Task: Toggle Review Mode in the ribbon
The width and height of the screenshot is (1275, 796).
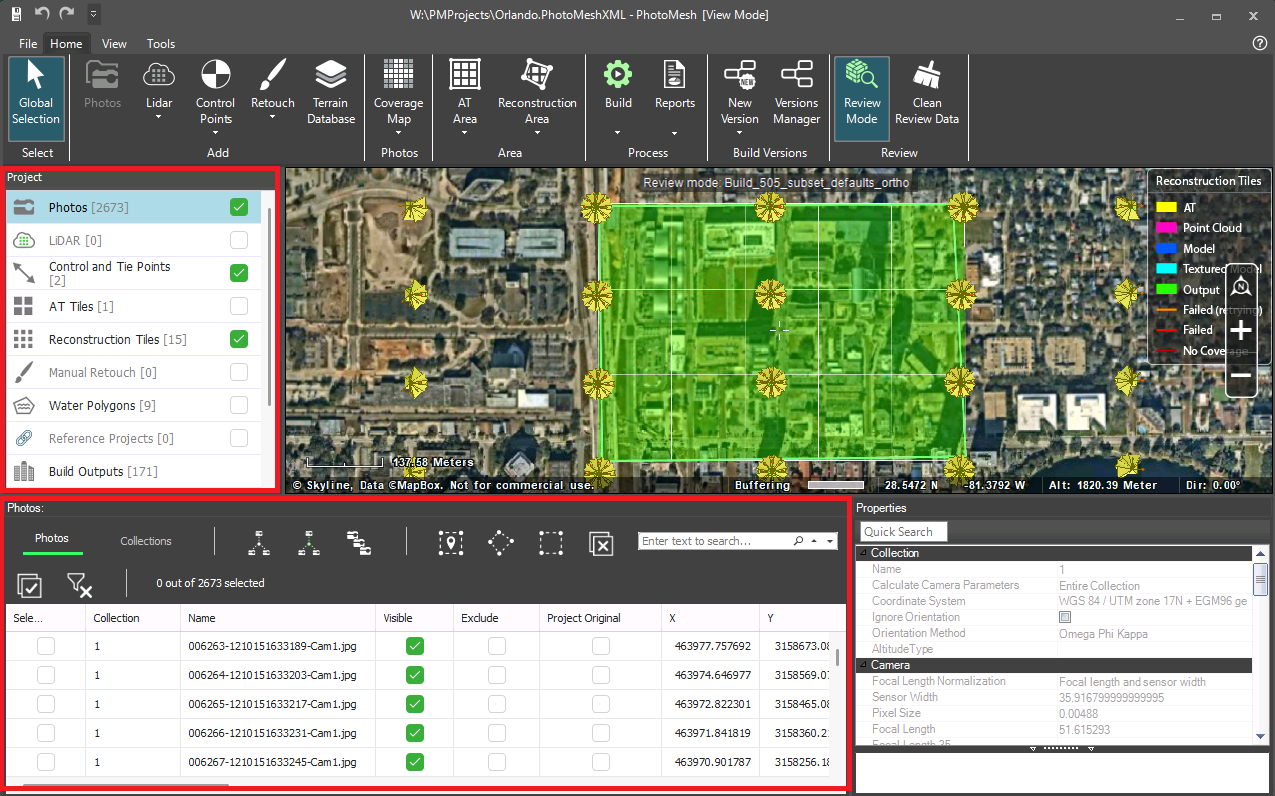Action: (x=862, y=97)
